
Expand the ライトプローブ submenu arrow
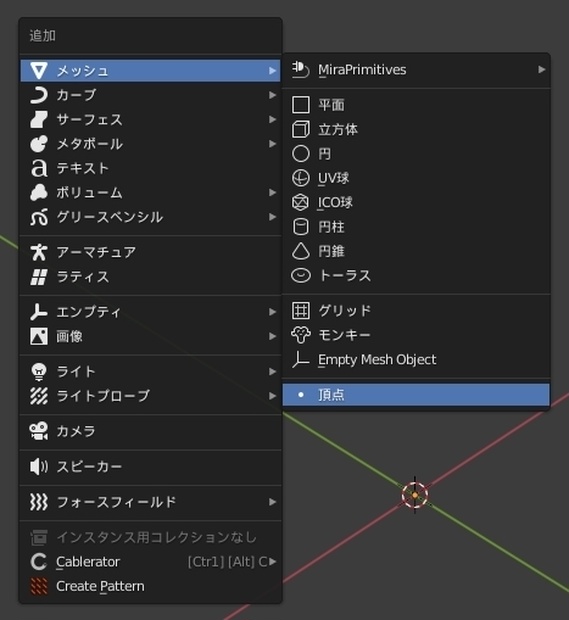pyautogui.click(x=272, y=396)
